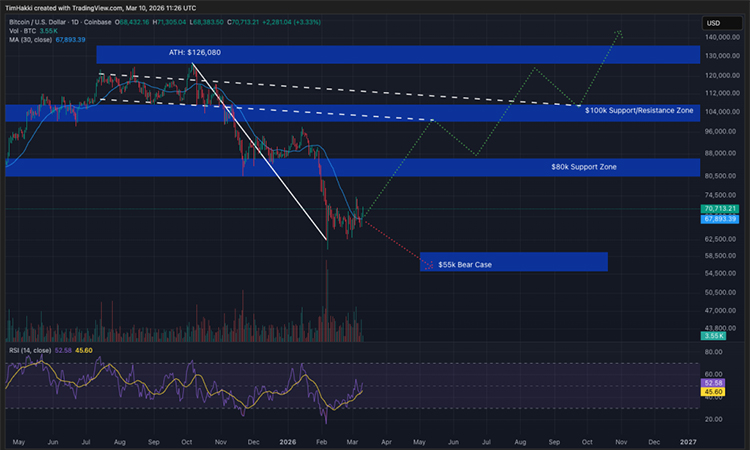Click the $80k Support Zone label
Screen dimensions: 750x450
point(583,166)
